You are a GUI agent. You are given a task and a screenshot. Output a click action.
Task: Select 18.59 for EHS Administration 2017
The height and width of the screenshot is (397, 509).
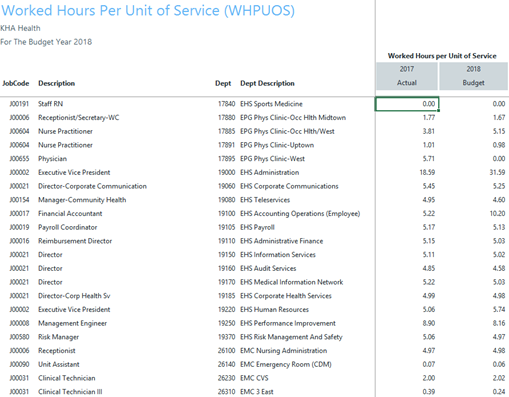pyautogui.click(x=427, y=172)
